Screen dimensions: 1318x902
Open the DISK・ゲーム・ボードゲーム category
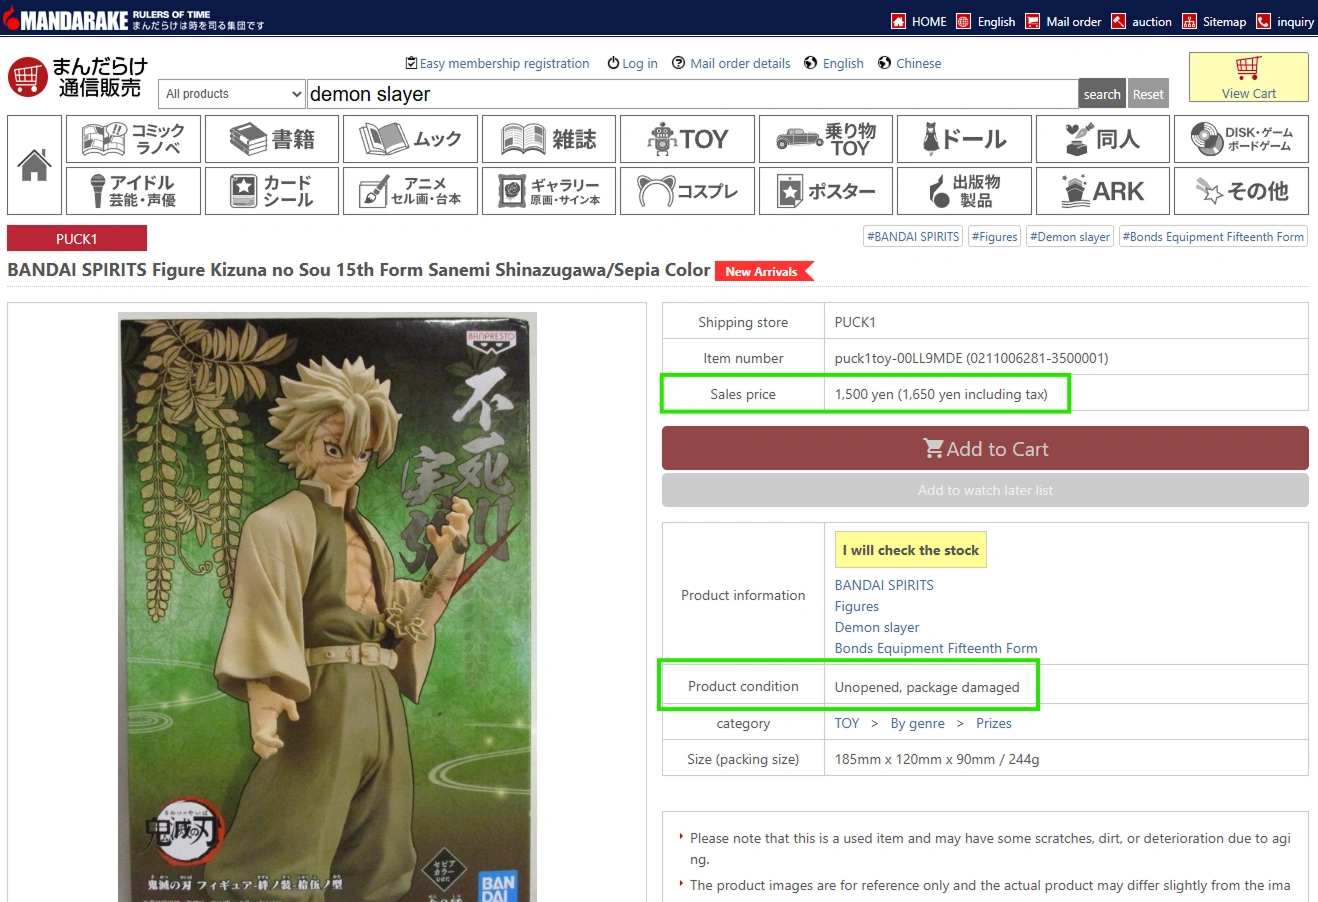[x=1241, y=138]
